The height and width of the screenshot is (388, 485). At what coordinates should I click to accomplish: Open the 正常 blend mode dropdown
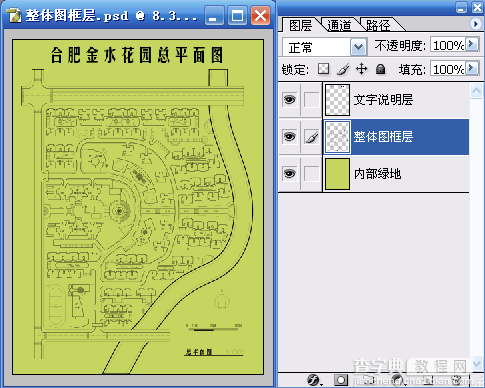(358, 47)
